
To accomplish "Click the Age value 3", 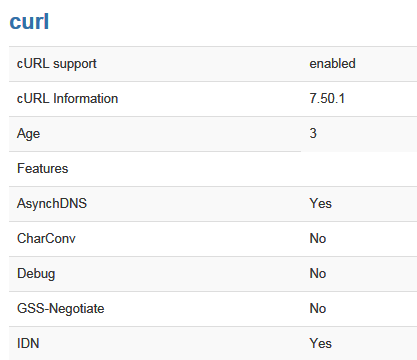I will pos(313,133).
